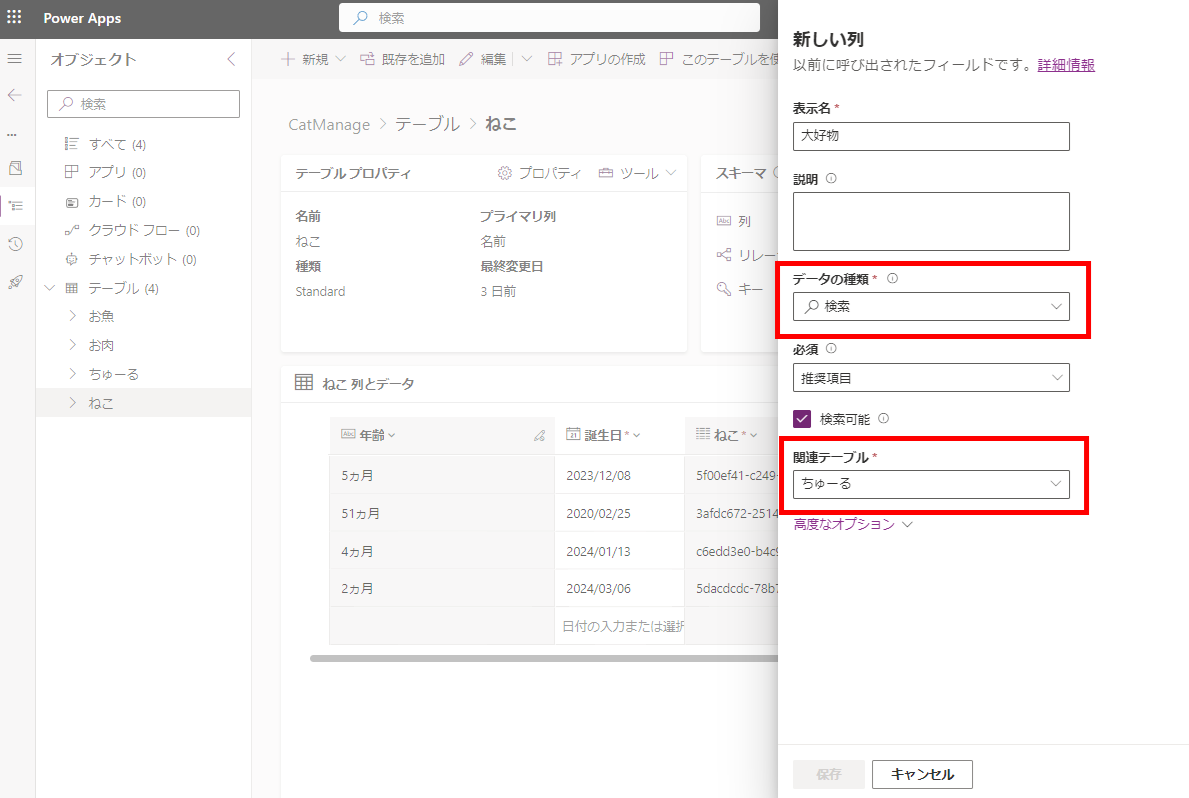Viewport: 1189px width, 798px height.
Task: Click 新規 in the command bar
Action: pos(304,59)
